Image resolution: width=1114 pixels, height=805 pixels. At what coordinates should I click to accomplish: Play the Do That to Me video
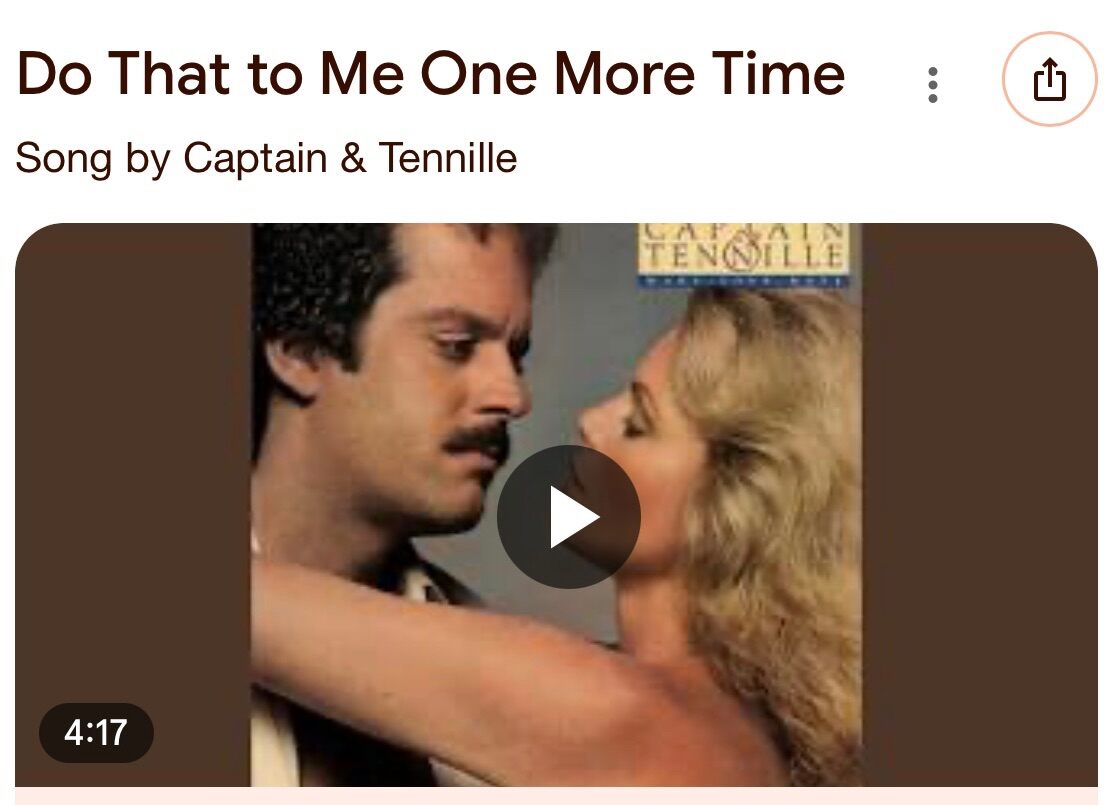click(568, 517)
